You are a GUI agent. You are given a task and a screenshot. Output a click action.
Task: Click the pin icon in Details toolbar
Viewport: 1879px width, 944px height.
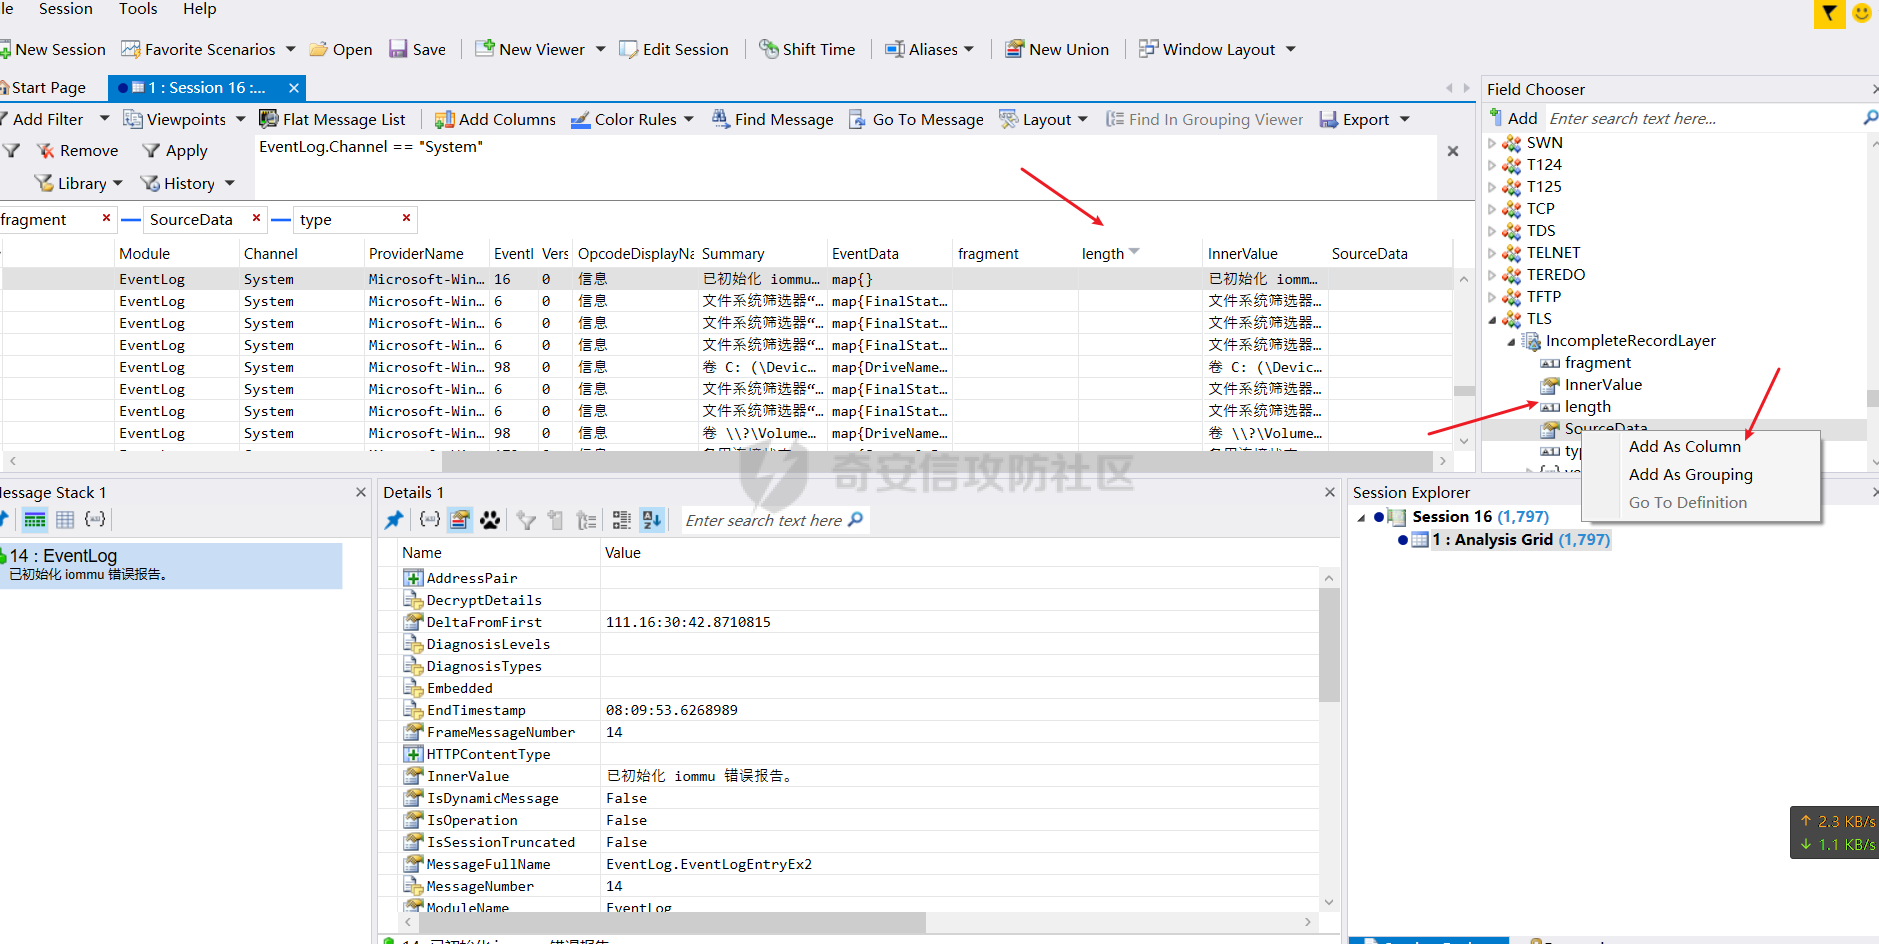394,520
